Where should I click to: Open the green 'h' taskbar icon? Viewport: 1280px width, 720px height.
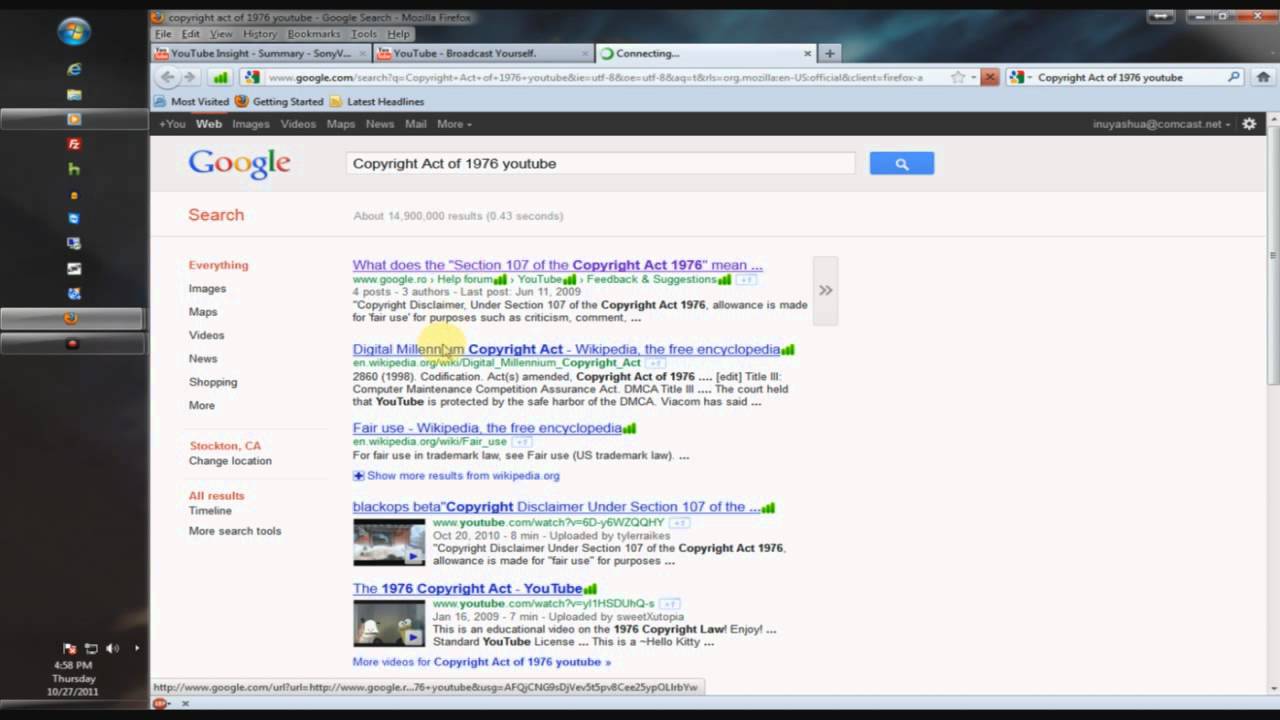tap(74, 169)
